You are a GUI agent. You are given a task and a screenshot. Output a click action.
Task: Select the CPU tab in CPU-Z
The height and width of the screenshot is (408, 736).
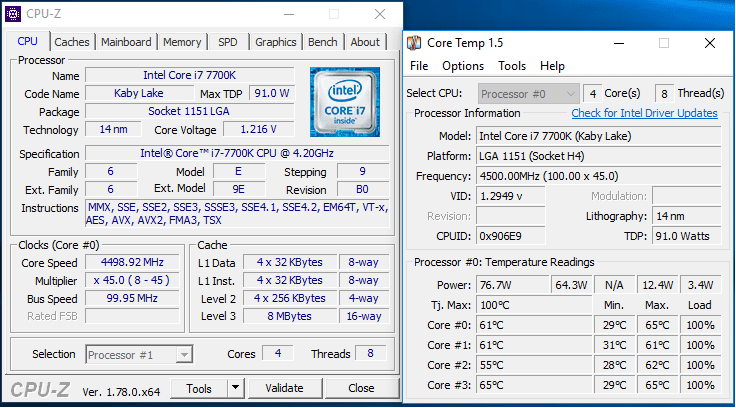pos(27,41)
